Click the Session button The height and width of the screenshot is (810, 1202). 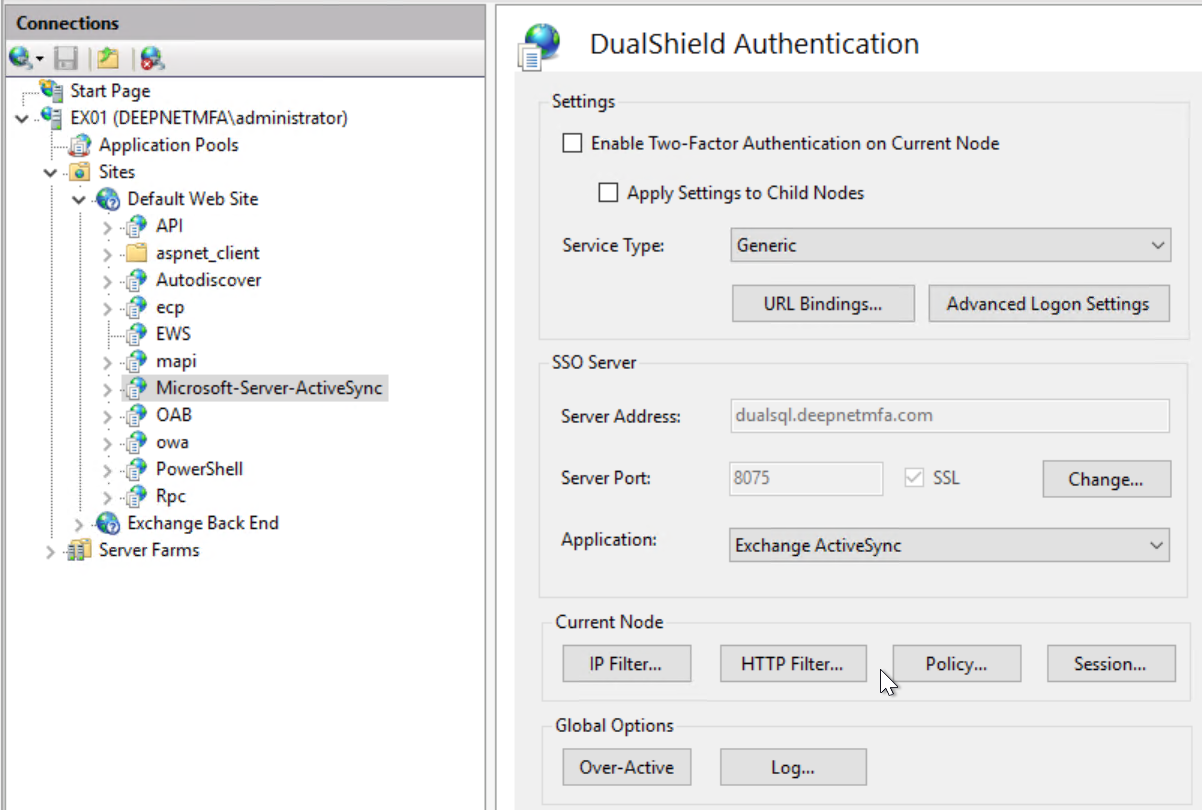coord(1111,664)
